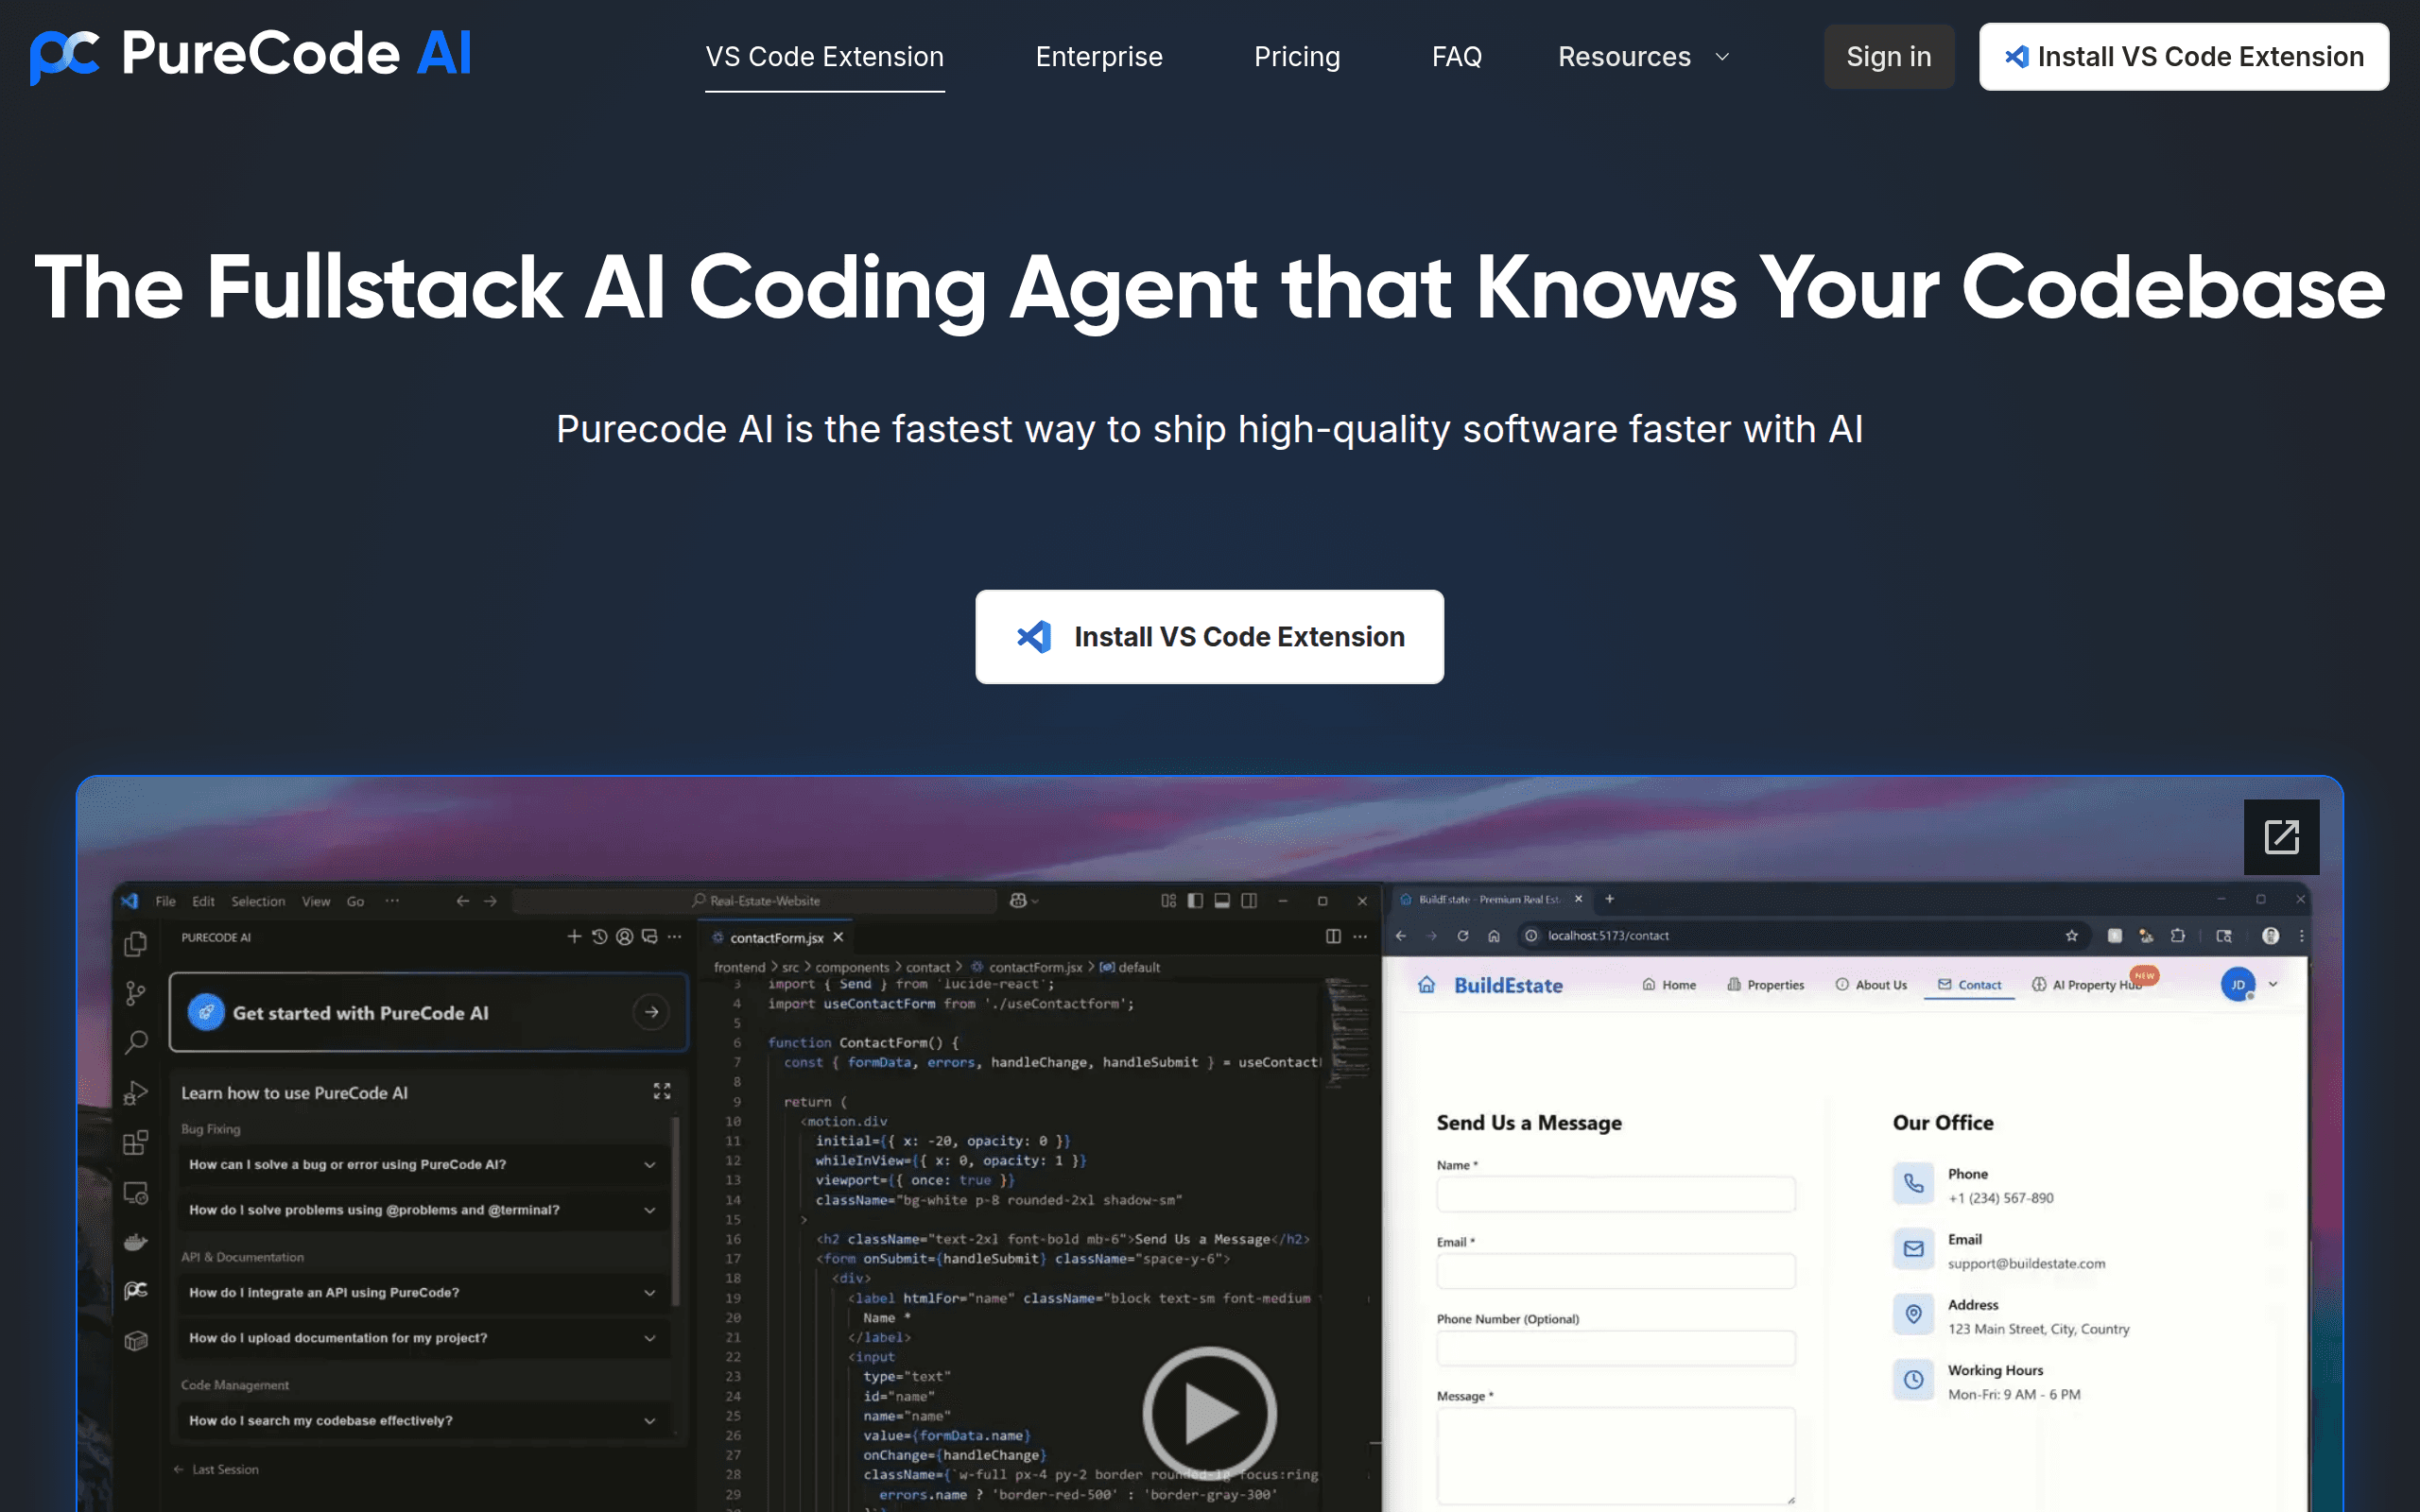Go to Home in BuildEstate nav

coord(1669,985)
